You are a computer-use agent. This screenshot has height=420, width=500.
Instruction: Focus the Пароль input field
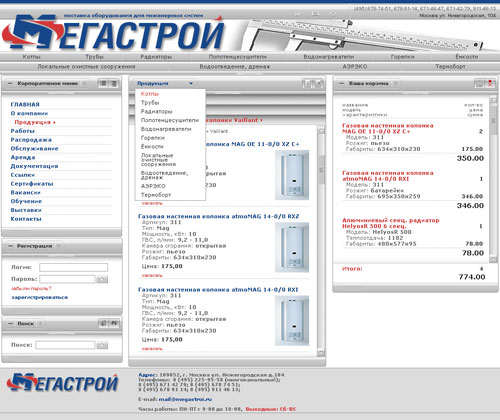coord(67,279)
